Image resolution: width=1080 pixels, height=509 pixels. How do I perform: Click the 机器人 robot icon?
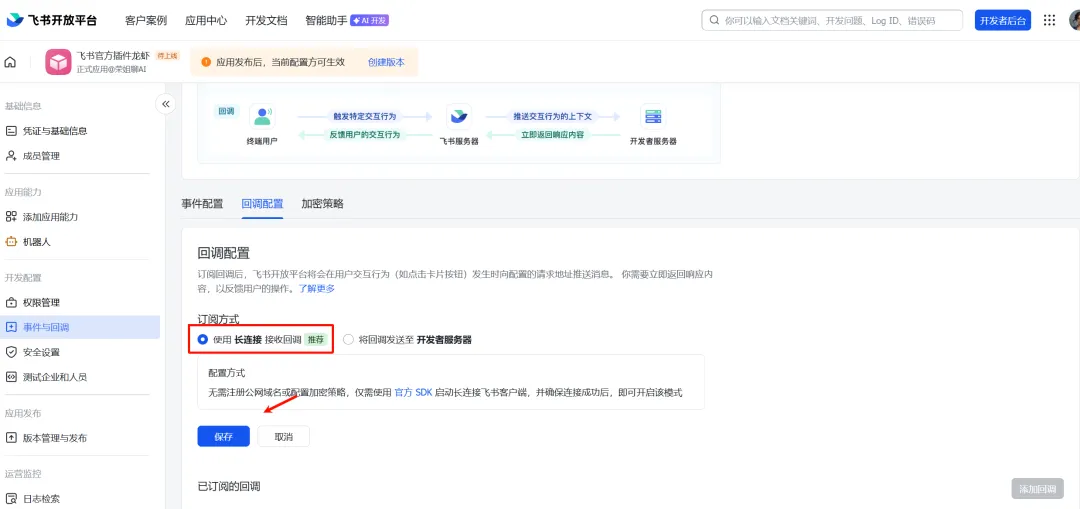tap(11, 242)
